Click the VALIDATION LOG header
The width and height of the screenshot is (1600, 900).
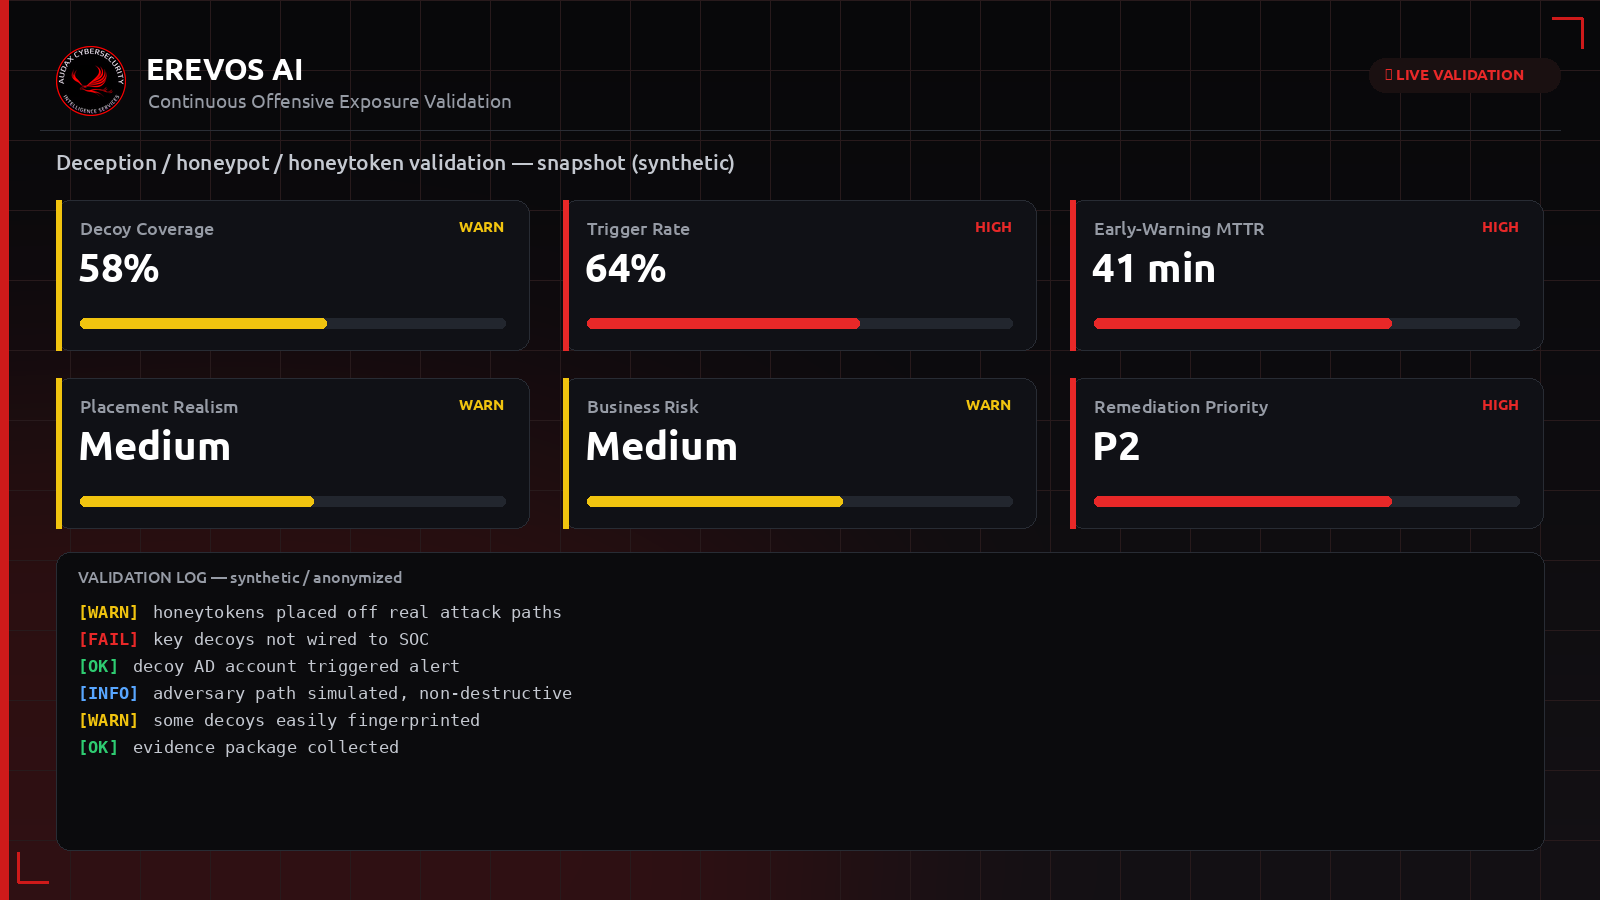coord(240,578)
